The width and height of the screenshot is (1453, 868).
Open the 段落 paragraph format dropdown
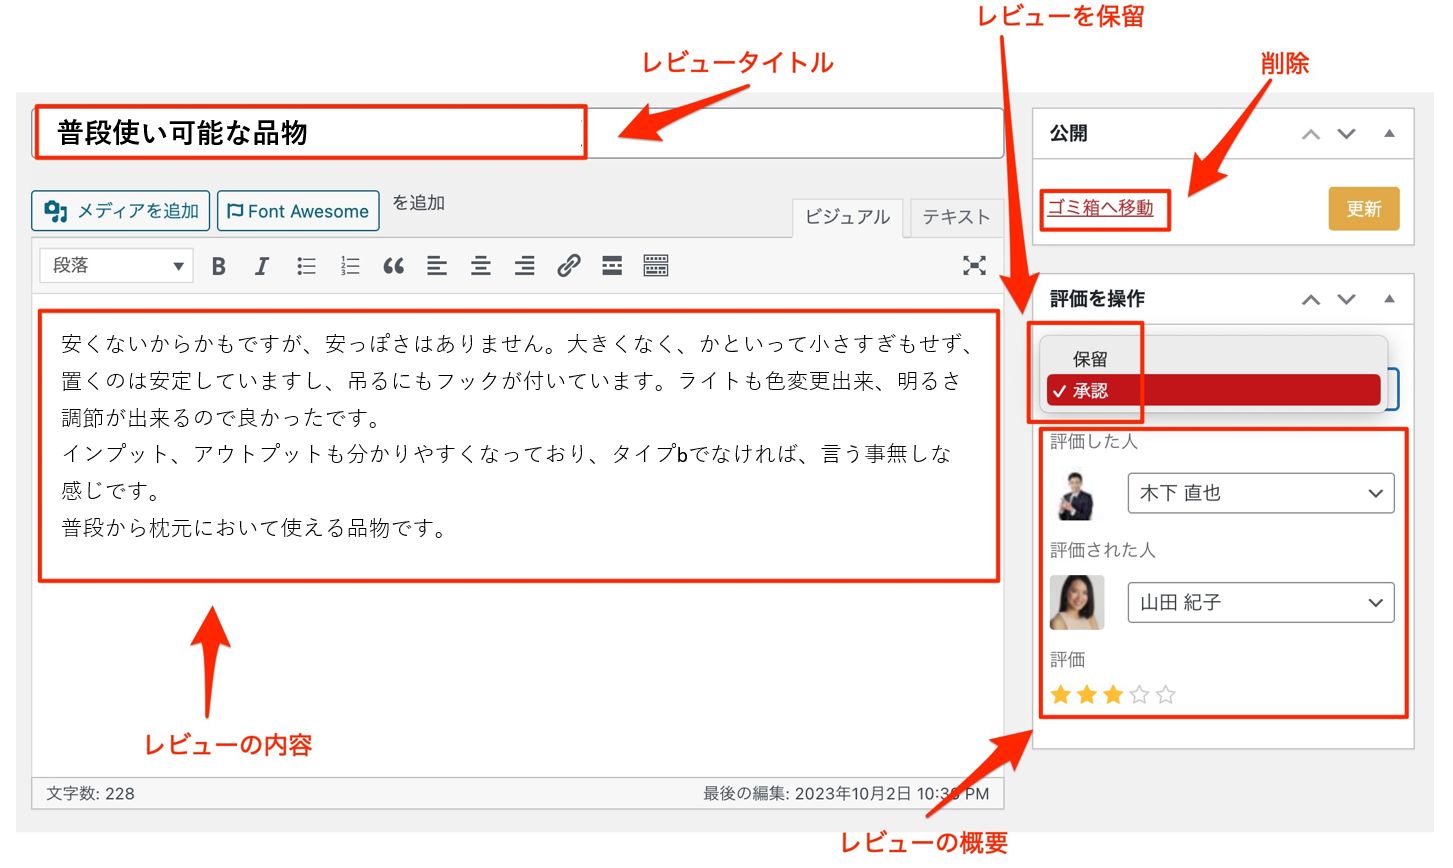(117, 266)
